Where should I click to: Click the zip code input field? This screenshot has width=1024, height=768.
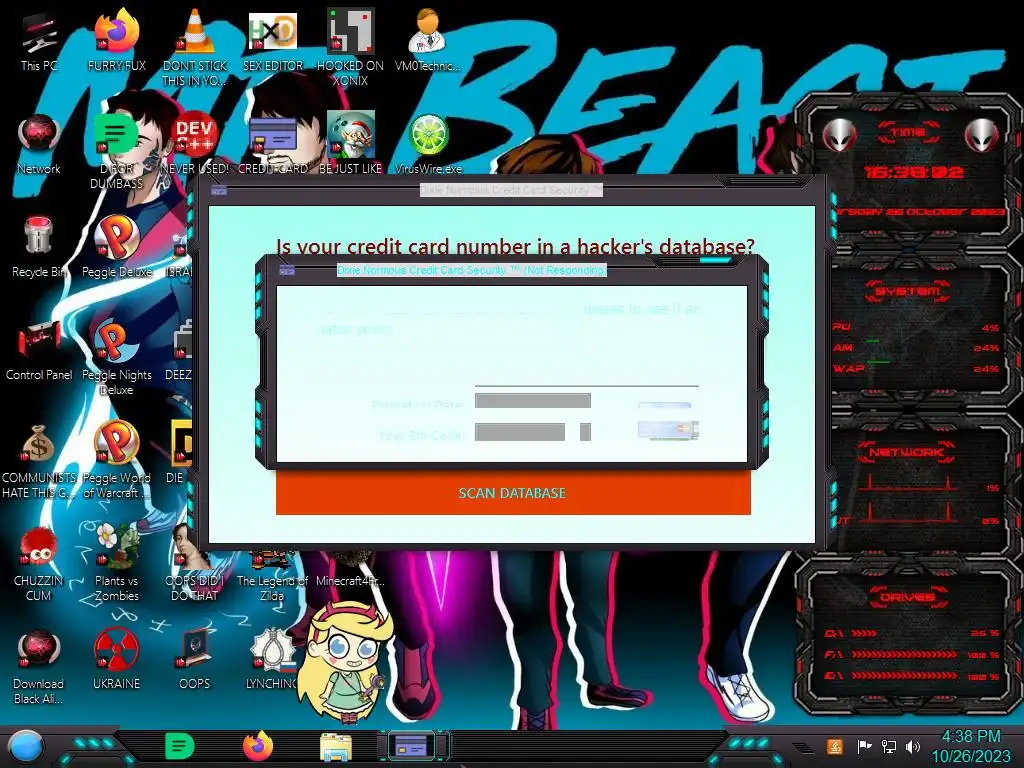point(520,432)
